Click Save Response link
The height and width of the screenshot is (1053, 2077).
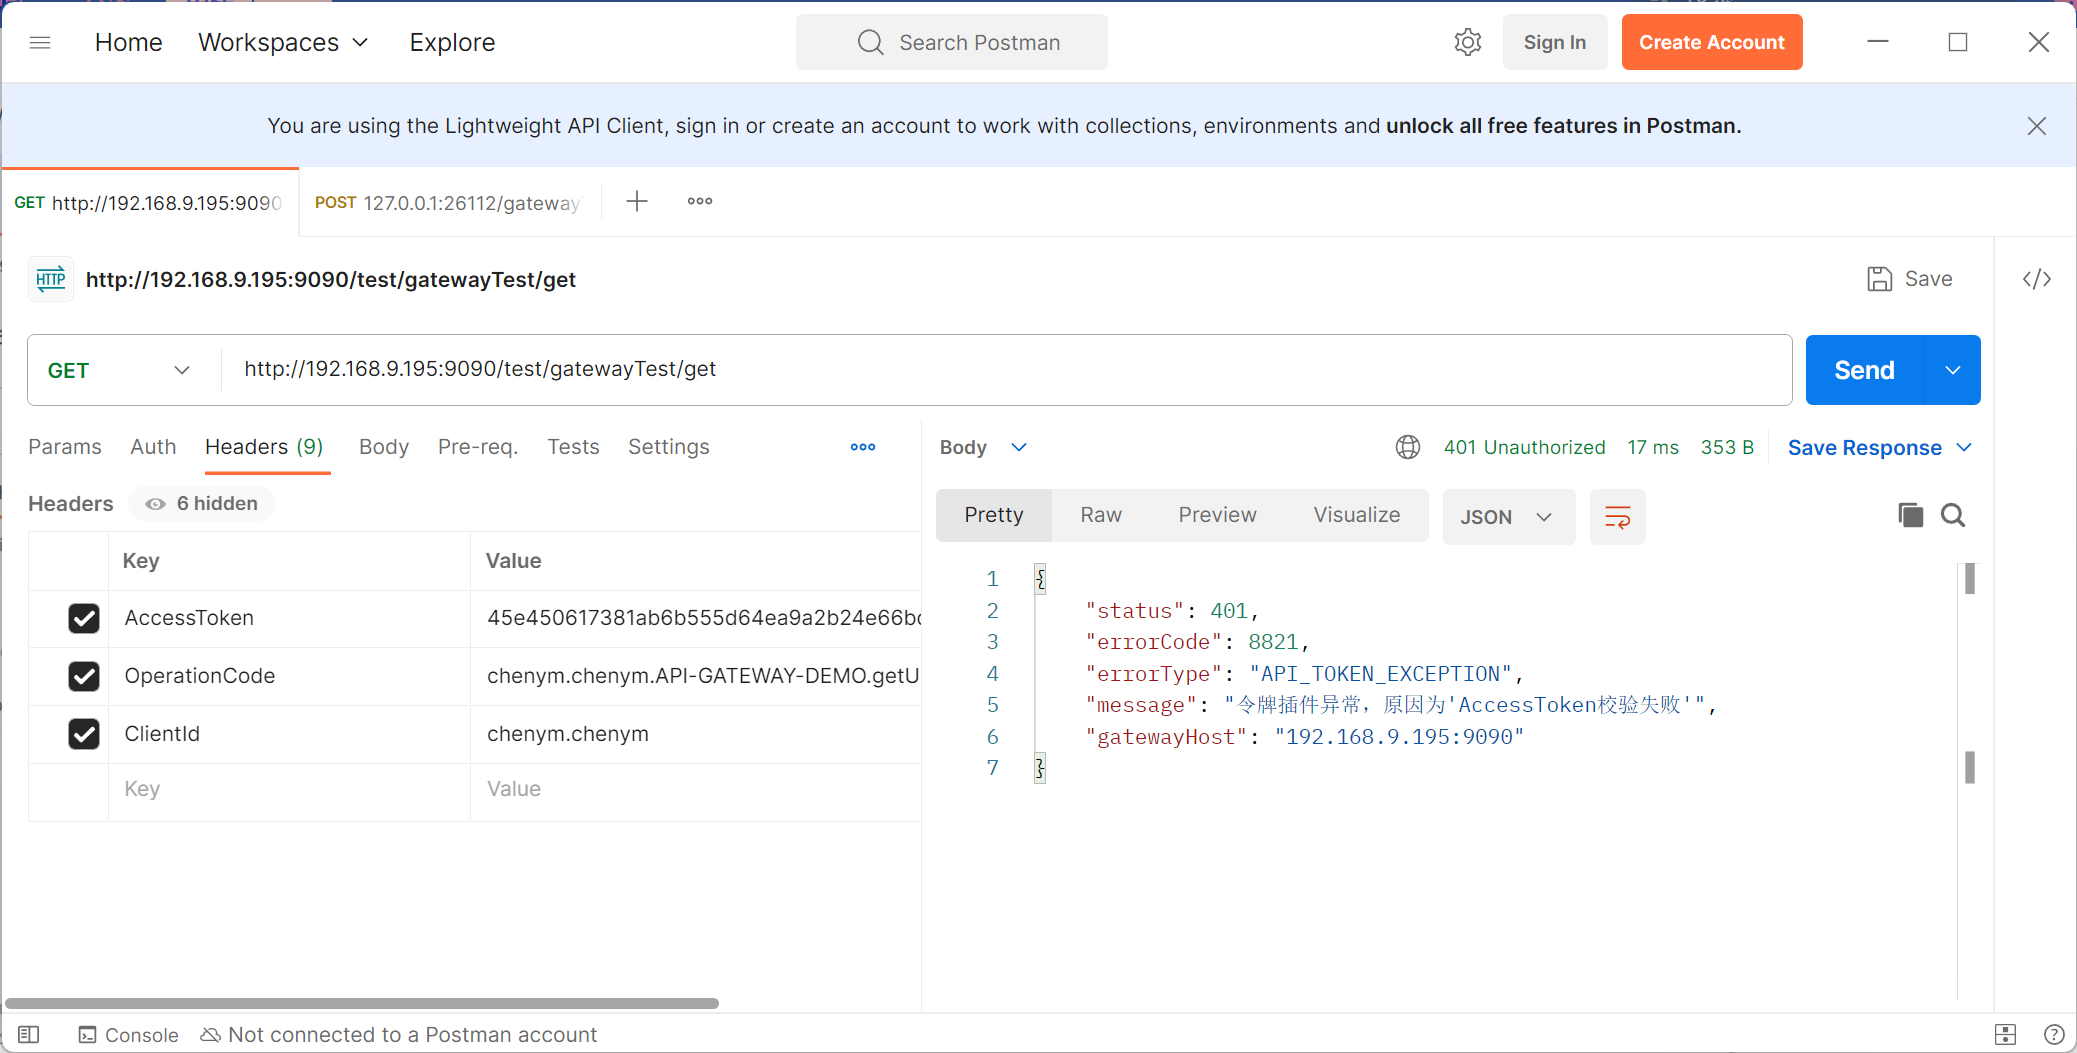[1864, 448]
